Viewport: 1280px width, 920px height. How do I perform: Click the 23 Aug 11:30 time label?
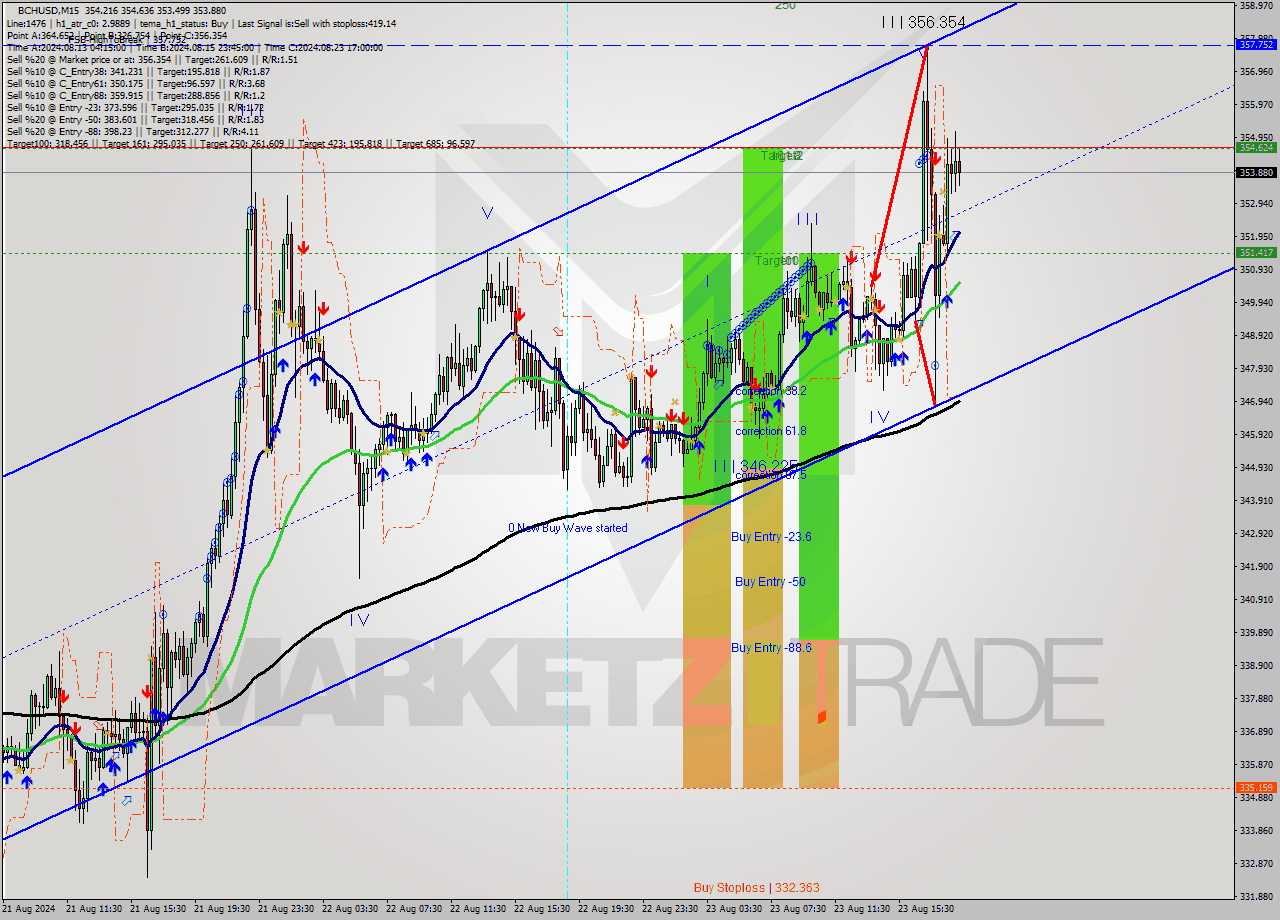pyautogui.click(x=862, y=909)
